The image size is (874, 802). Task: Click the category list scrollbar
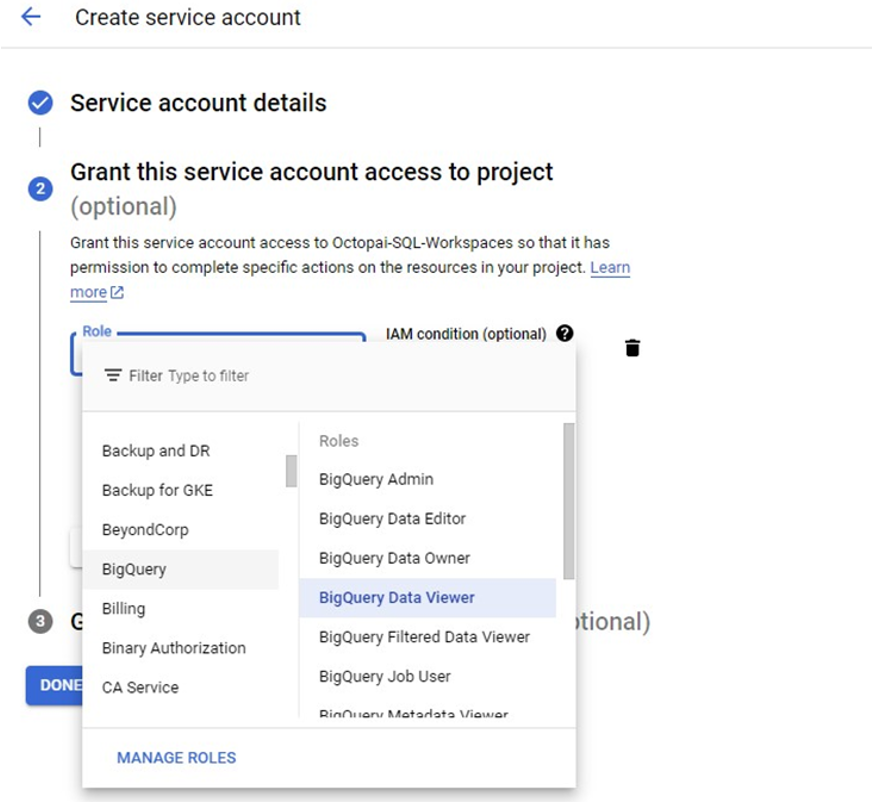pos(291,471)
